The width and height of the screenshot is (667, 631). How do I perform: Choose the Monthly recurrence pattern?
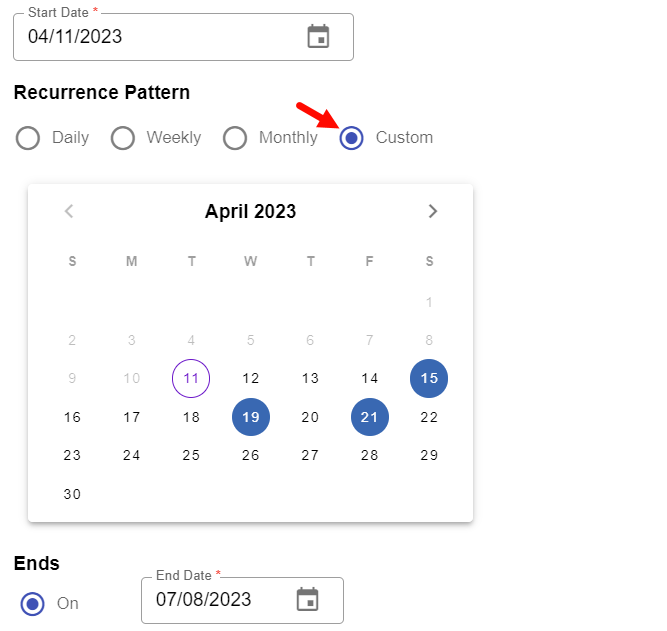coord(235,138)
